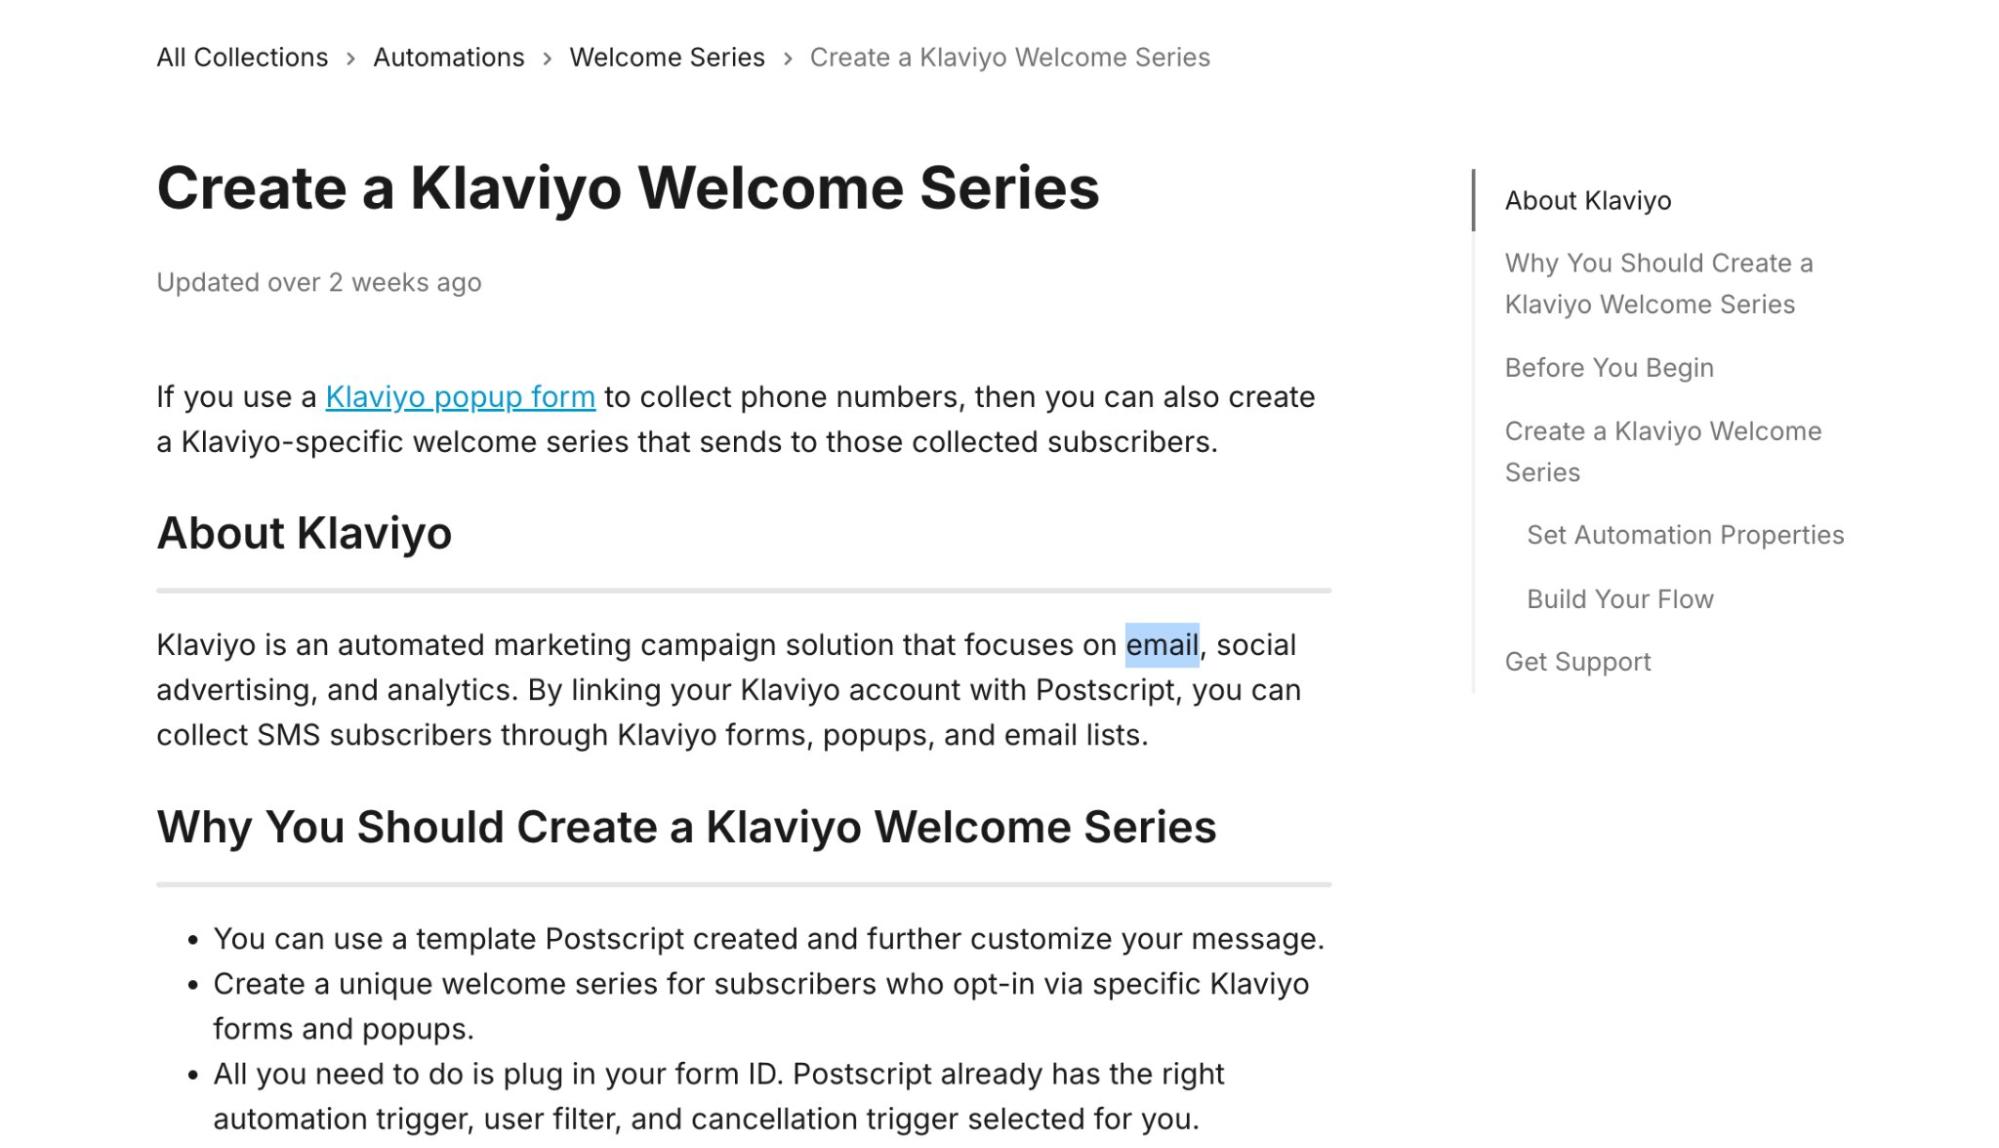The height and width of the screenshot is (1148, 1999).
Task: Click the Why You Should Create heading
Action: [687, 827]
